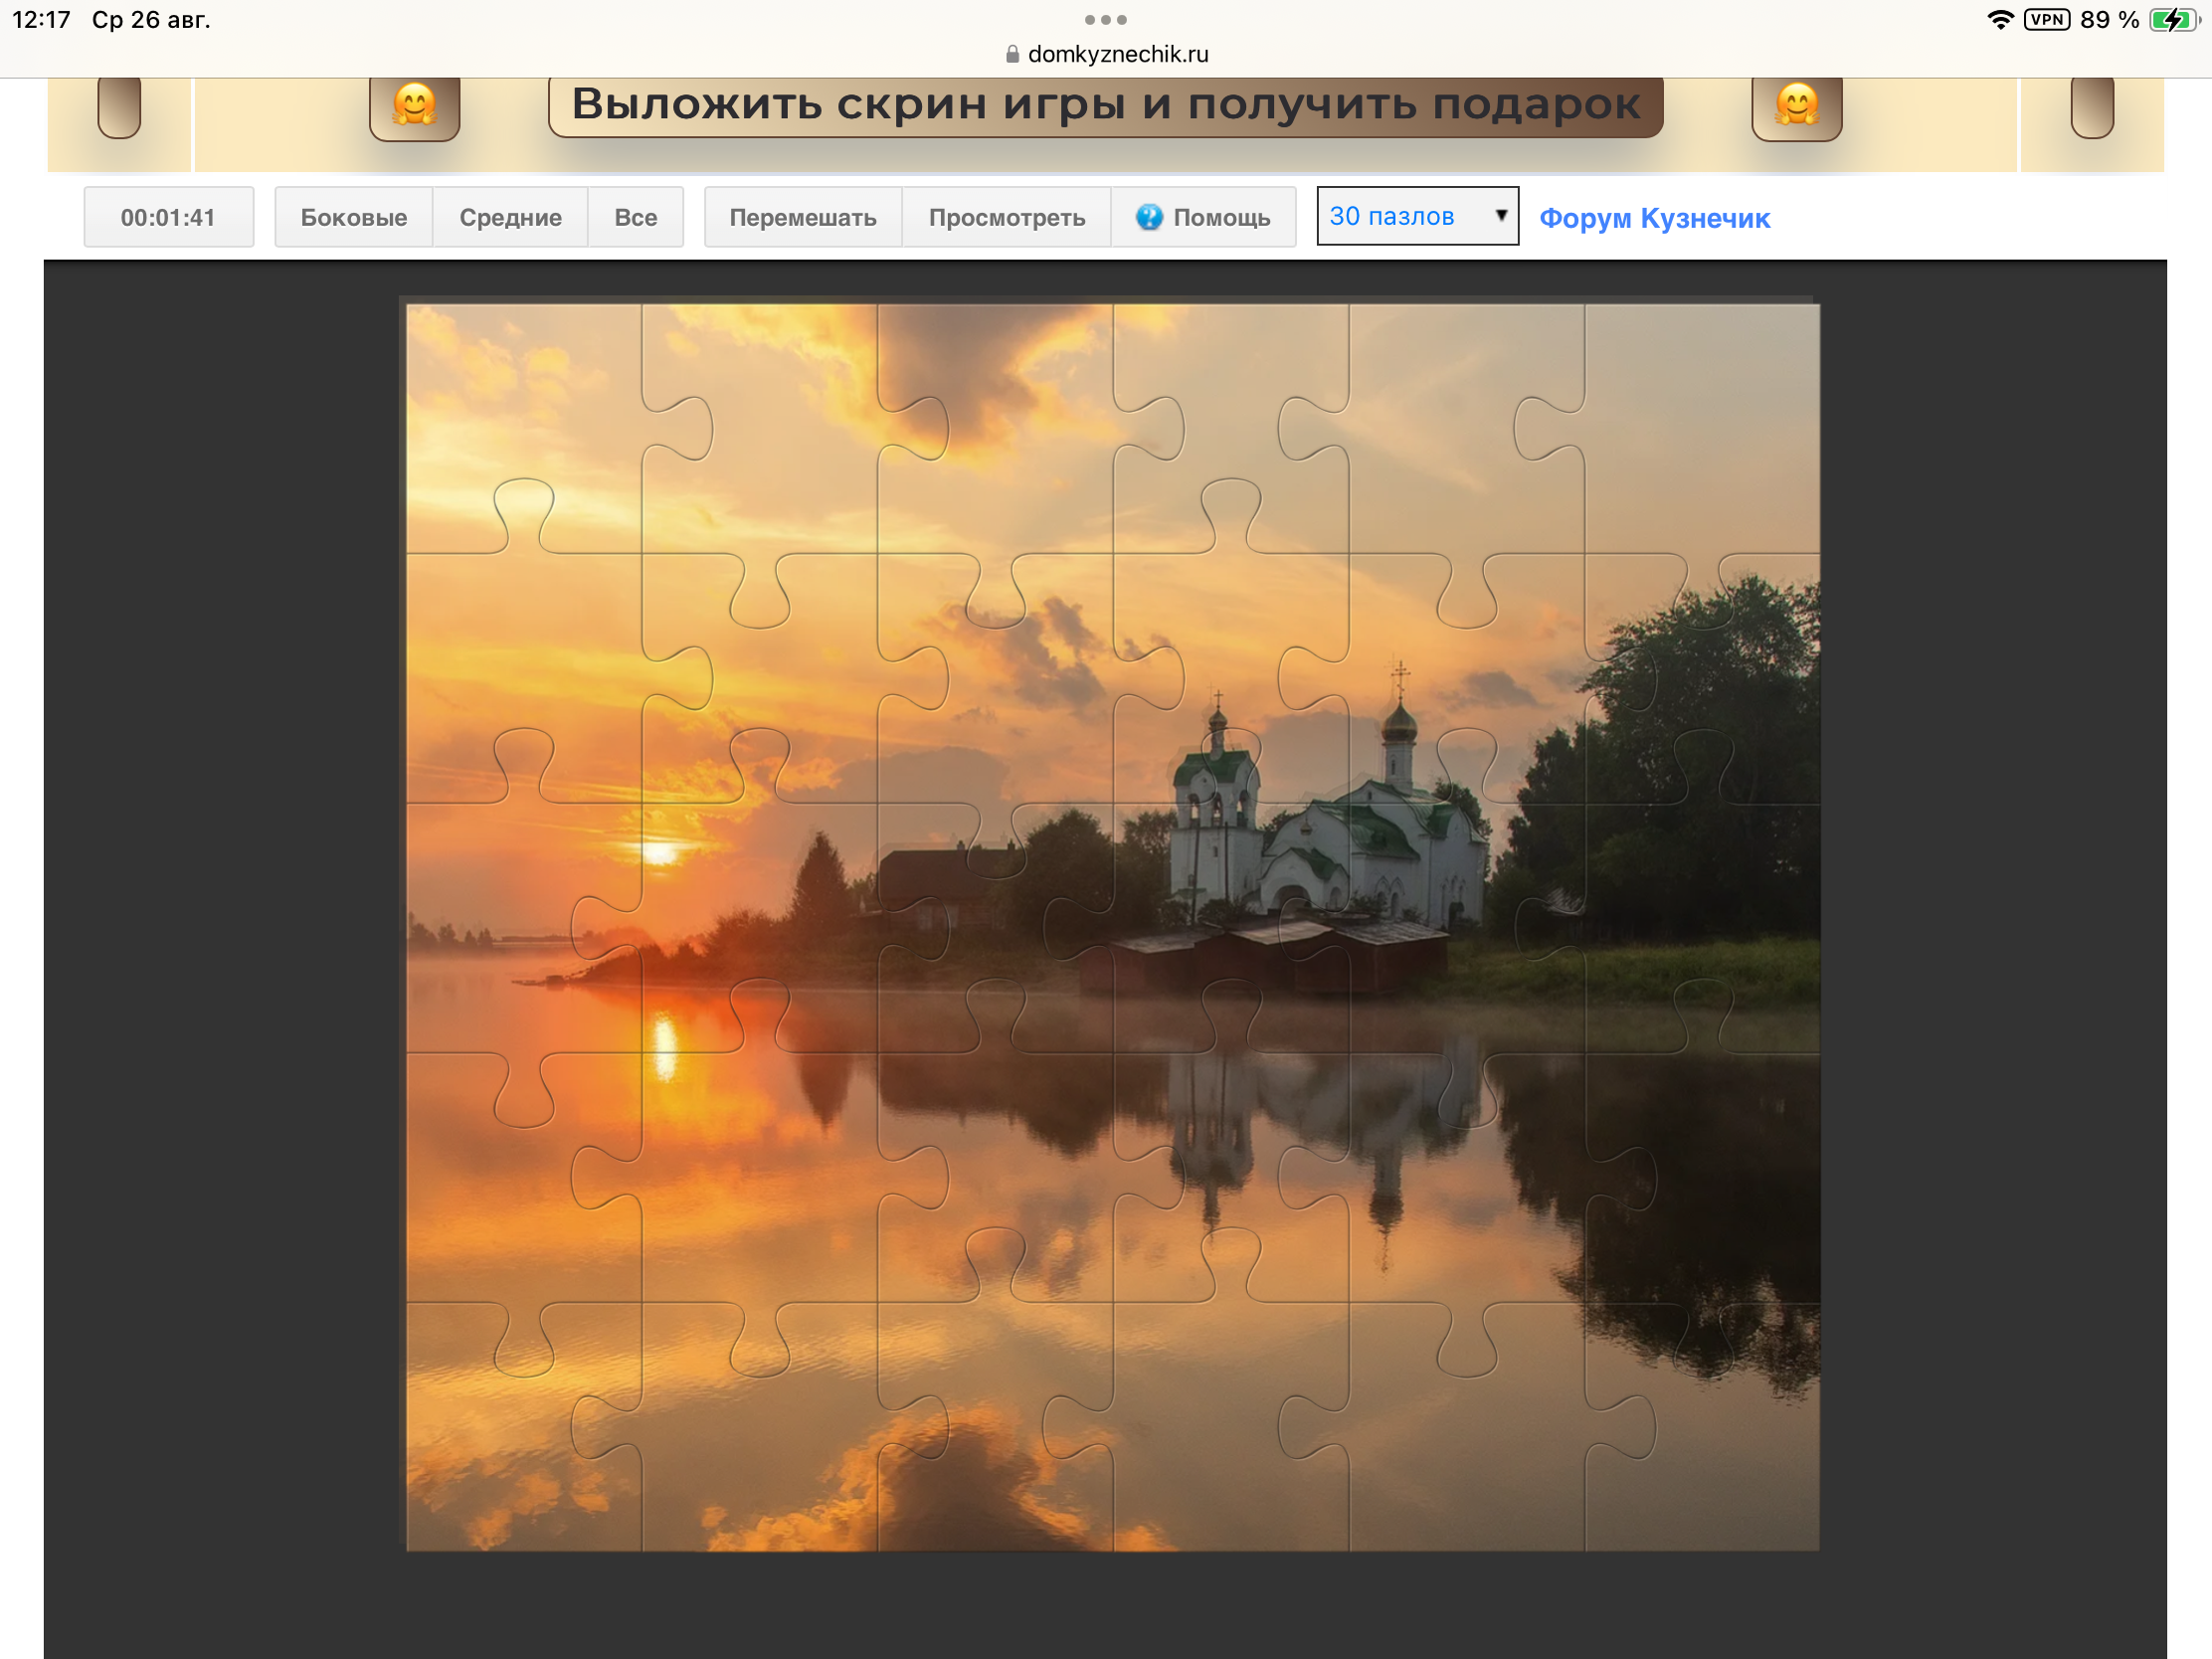The width and height of the screenshot is (2212, 1659).
Task: Tap the VPN status indicator
Action: [x=2046, y=20]
